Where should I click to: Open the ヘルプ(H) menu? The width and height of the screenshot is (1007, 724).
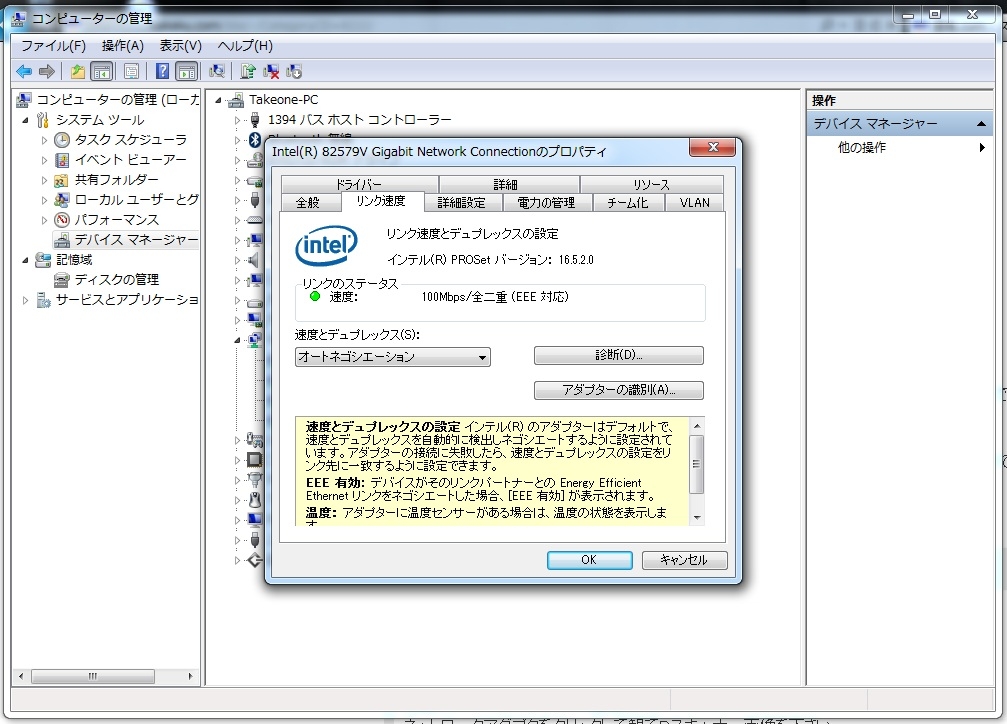[x=245, y=46]
